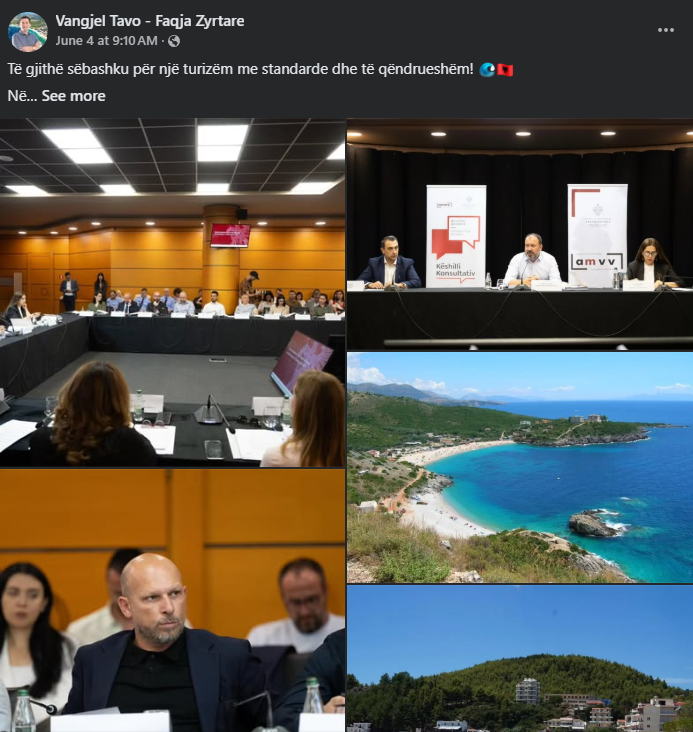This screenshot has width=693, height=732.
Task: Click the centre speaker in the white shirt
Action: tap(532, 260)
